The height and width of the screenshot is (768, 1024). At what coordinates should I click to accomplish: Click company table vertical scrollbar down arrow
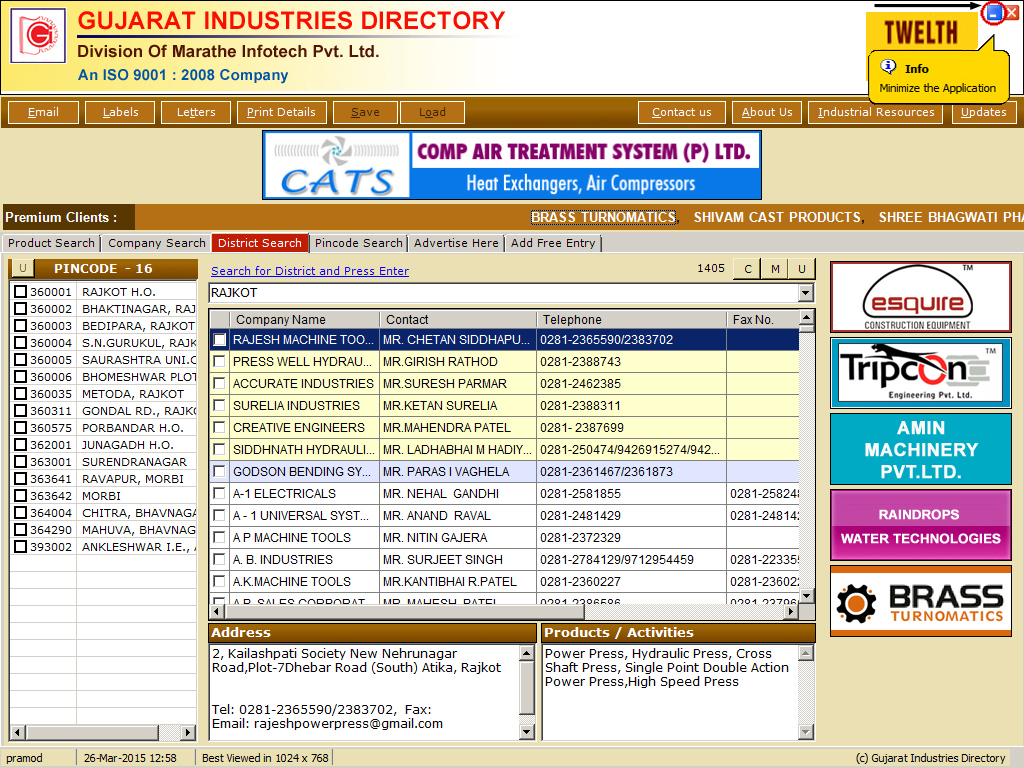[x=807, y=595]
